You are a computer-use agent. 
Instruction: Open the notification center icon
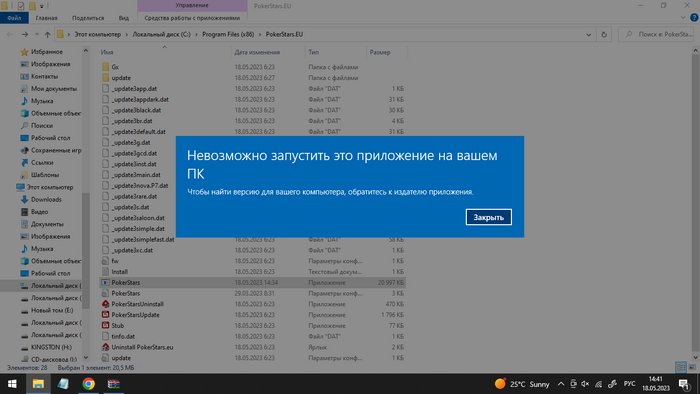[x=684, y=384]
